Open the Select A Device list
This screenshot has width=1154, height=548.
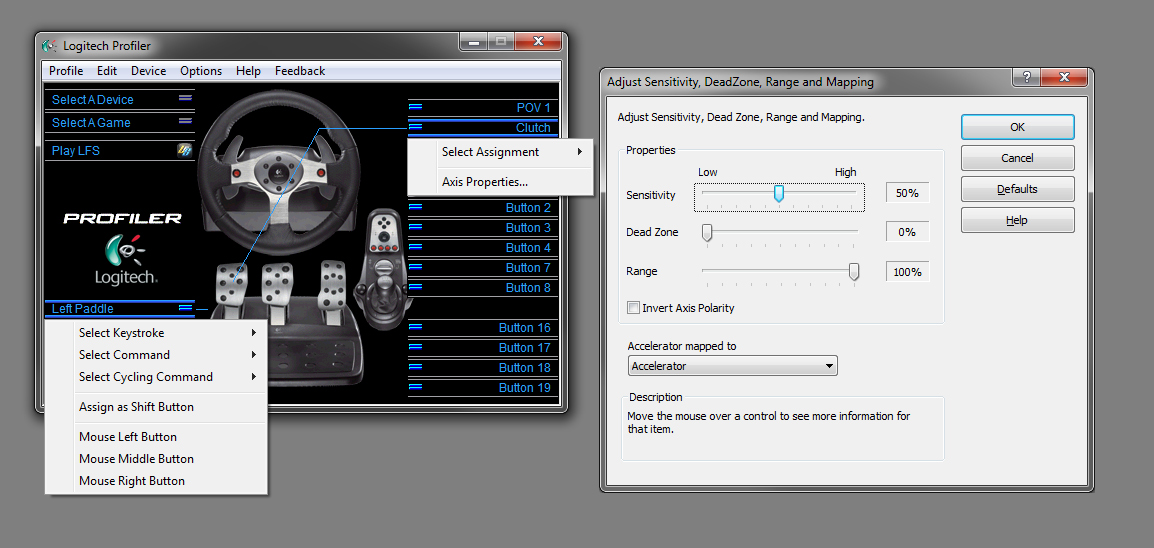coord(120,99)
